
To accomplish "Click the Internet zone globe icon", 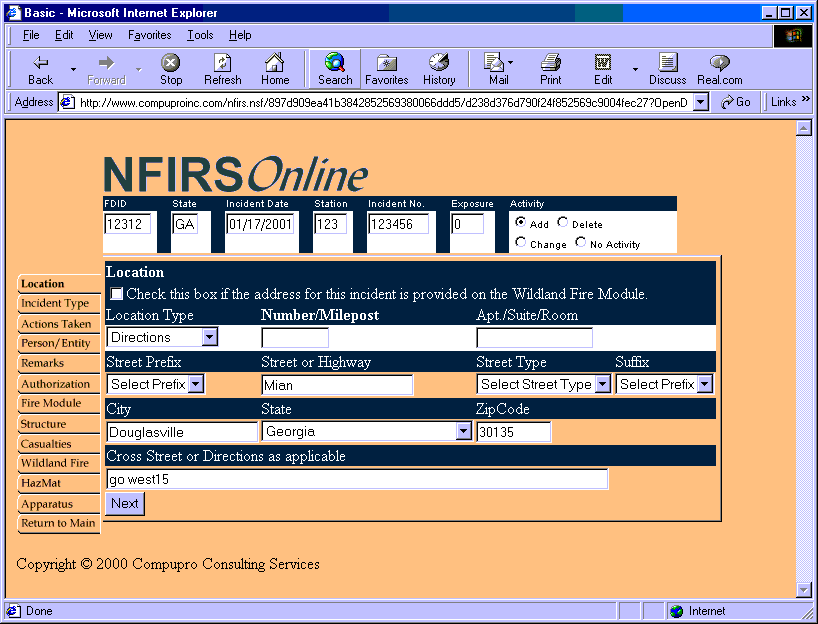I will [677, 611].
